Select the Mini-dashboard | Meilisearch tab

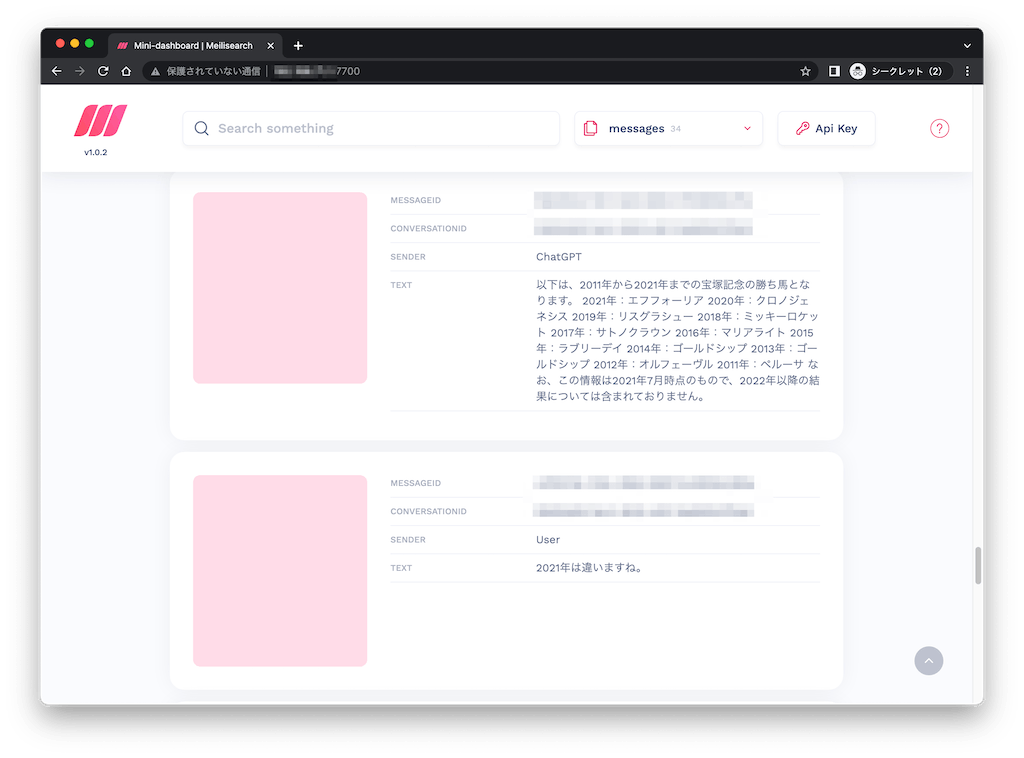click(x=195, y=46)
